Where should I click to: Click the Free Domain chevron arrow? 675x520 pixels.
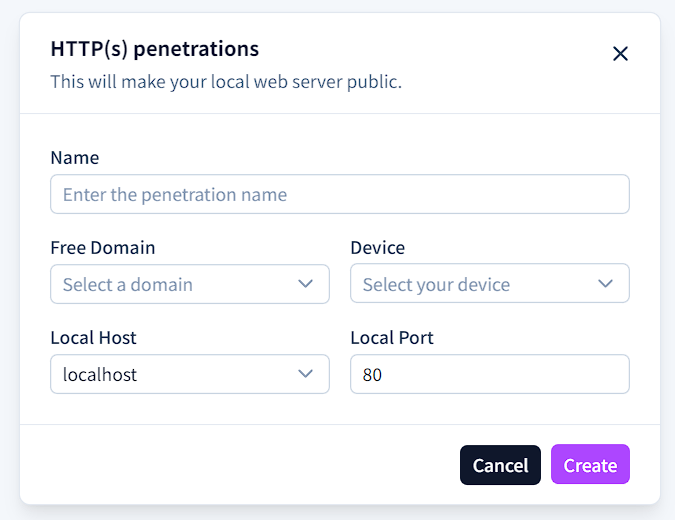[x=306, y=284]
